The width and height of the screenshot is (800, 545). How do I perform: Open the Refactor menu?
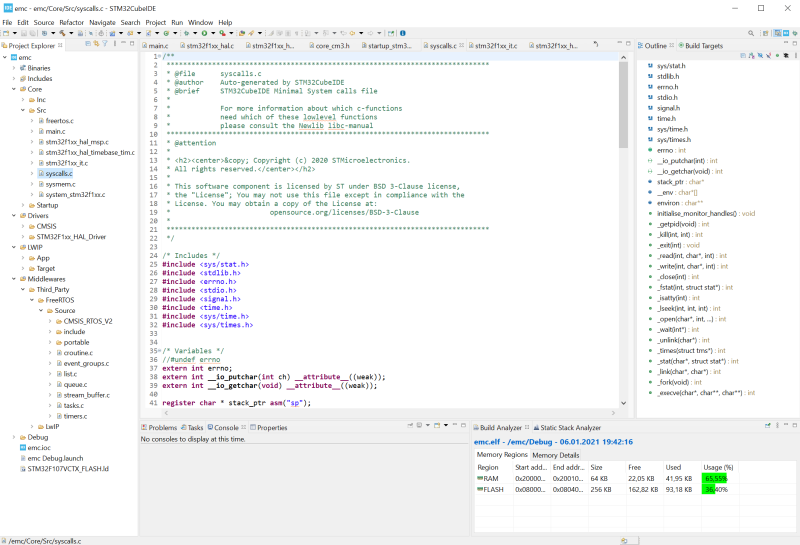(71, 21)
